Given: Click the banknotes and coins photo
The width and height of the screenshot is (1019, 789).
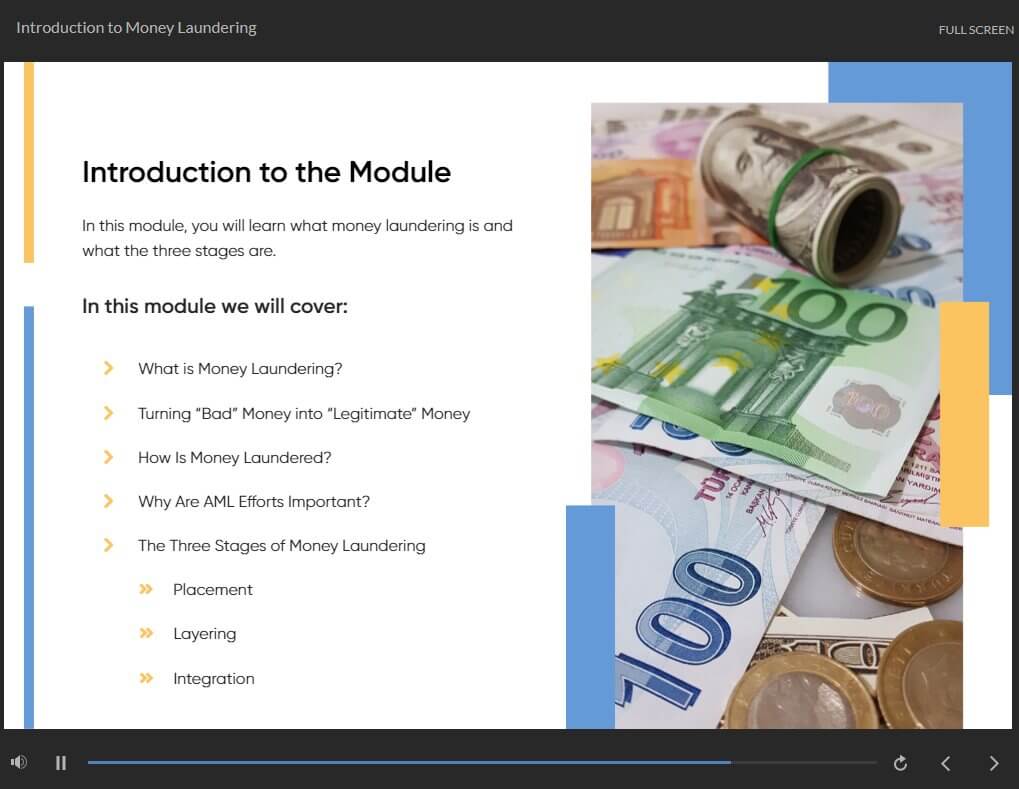Looking at the screenshot, I should tap(777, 416).
